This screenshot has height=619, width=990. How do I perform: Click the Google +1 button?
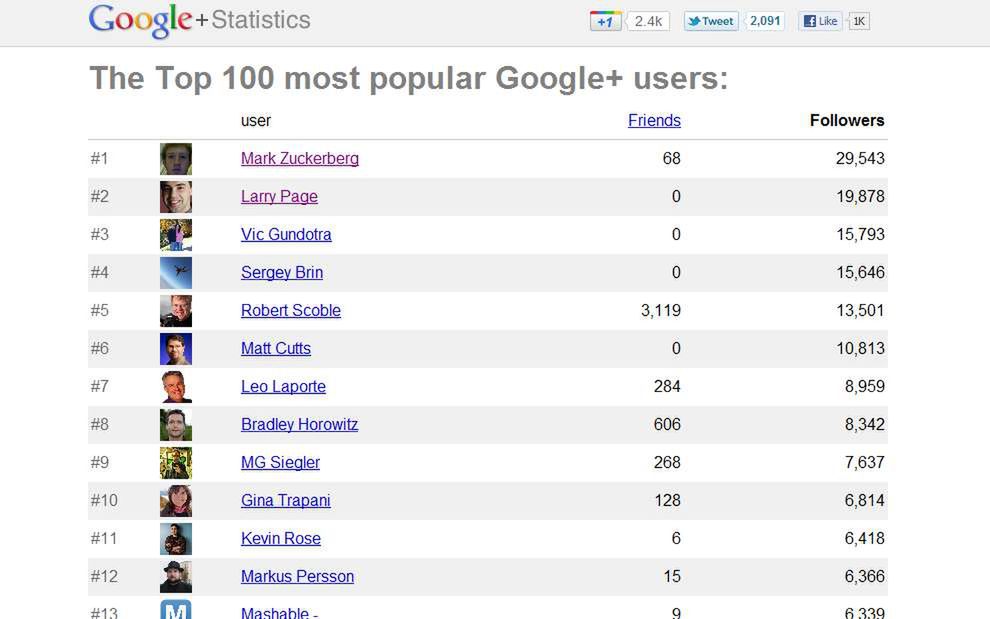point(605,21)
